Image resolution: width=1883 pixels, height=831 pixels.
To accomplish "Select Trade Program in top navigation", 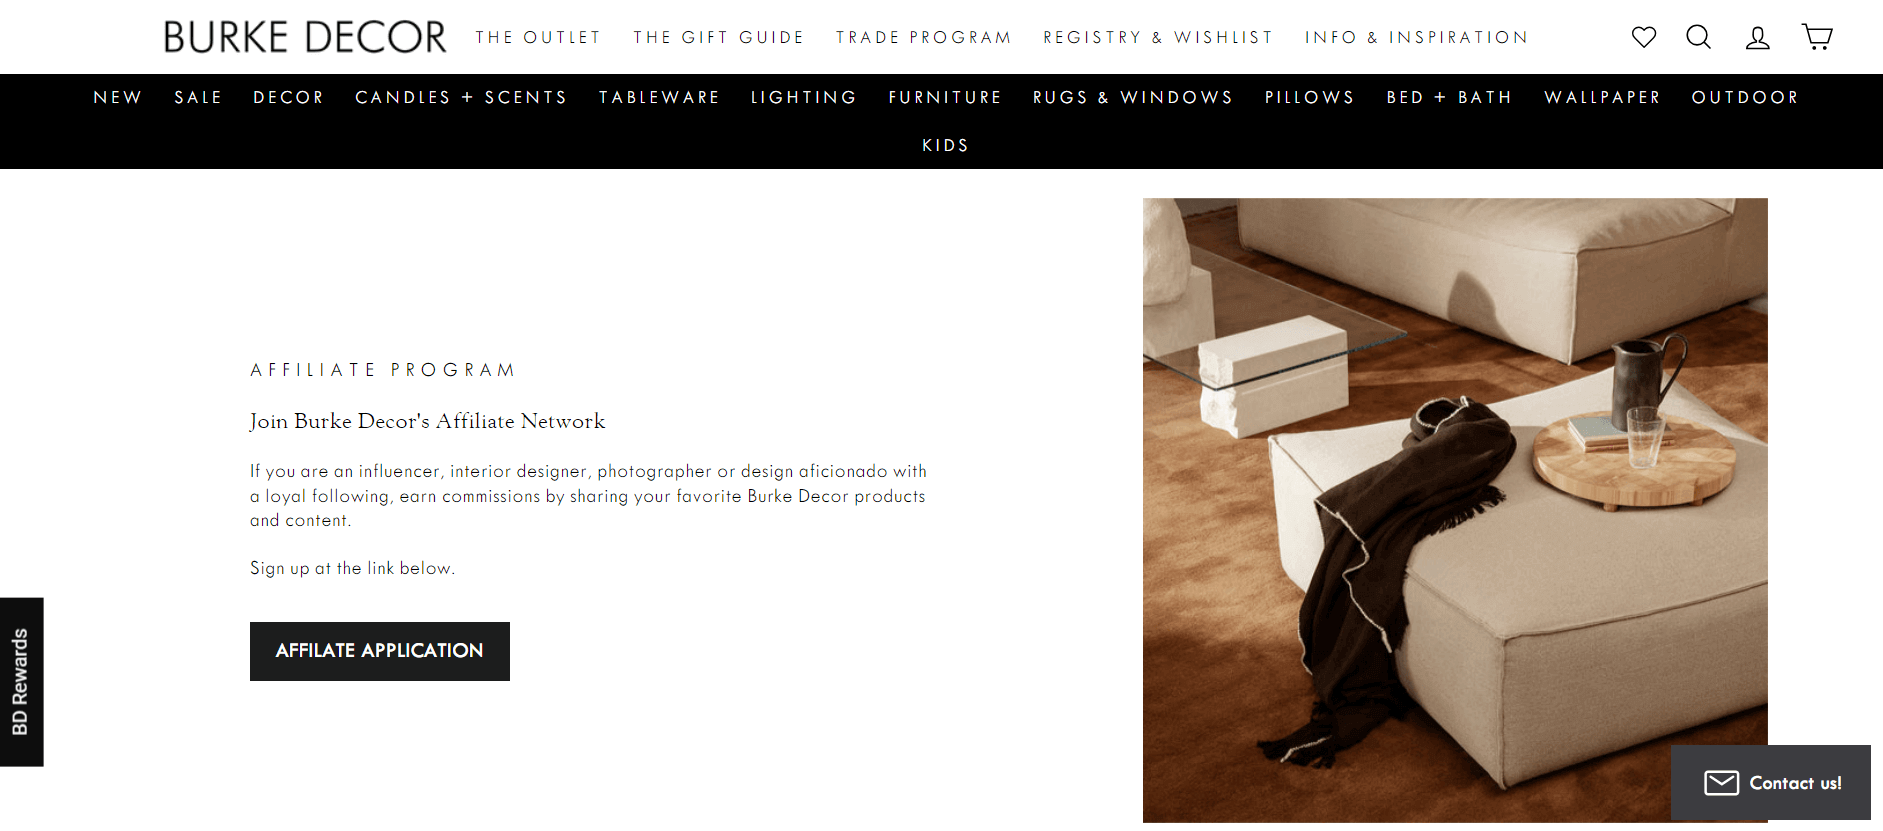I will pos(924,38).
